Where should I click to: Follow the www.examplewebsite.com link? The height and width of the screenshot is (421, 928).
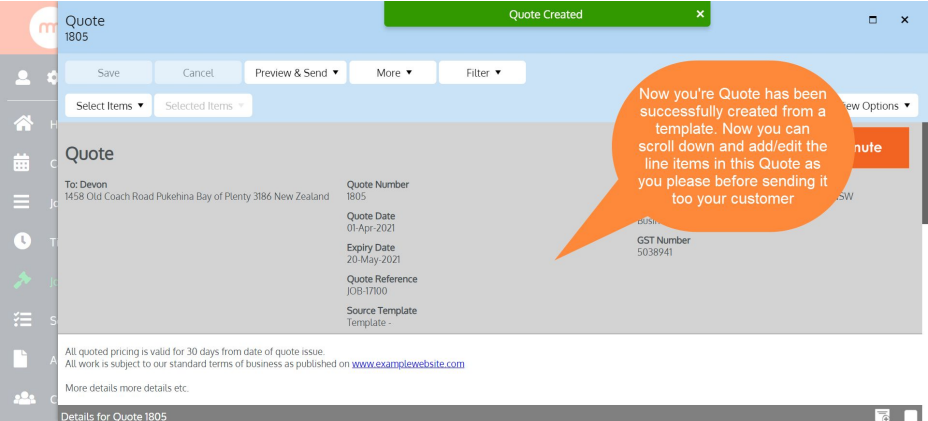(408, 364)
